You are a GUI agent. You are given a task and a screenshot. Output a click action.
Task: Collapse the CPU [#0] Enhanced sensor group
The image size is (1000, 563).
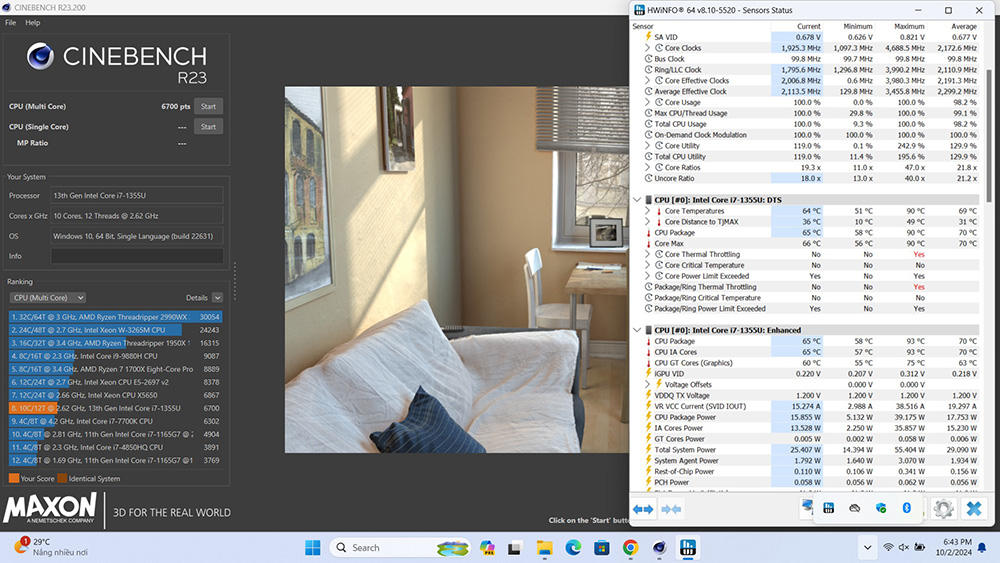(x=636, y=330)
